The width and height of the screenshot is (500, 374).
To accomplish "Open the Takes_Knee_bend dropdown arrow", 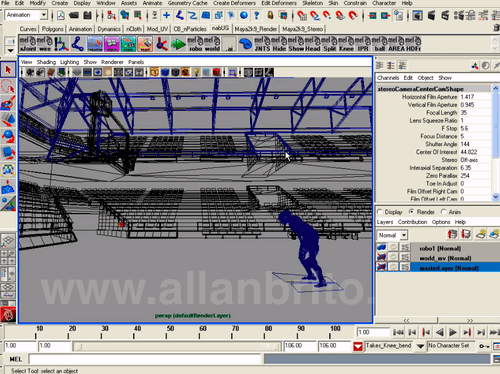I will point(420,346).
